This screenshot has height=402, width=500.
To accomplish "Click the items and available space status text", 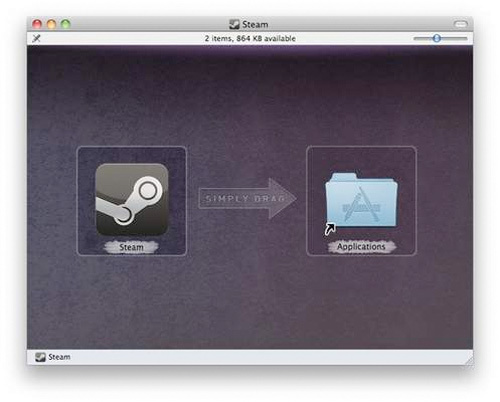I will pos(250,38).
